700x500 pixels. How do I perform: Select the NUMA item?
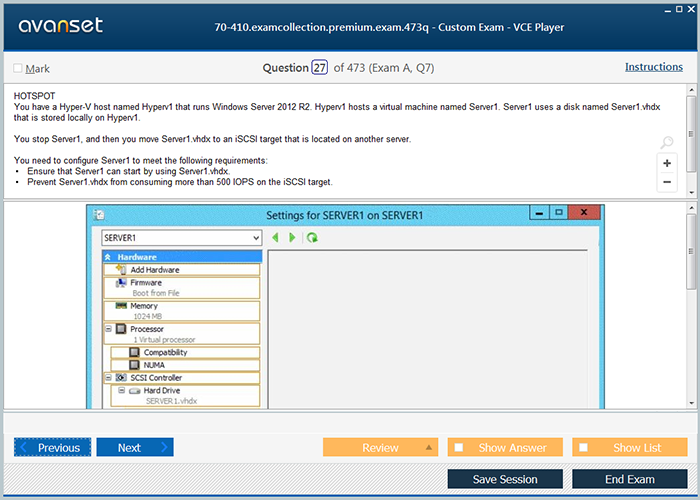tap(185, 365)
